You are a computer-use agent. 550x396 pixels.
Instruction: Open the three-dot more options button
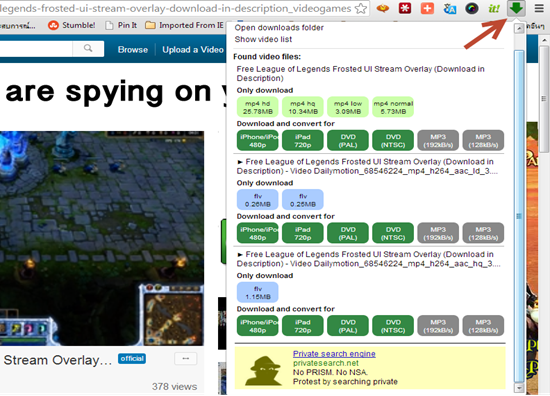(186, 358)
